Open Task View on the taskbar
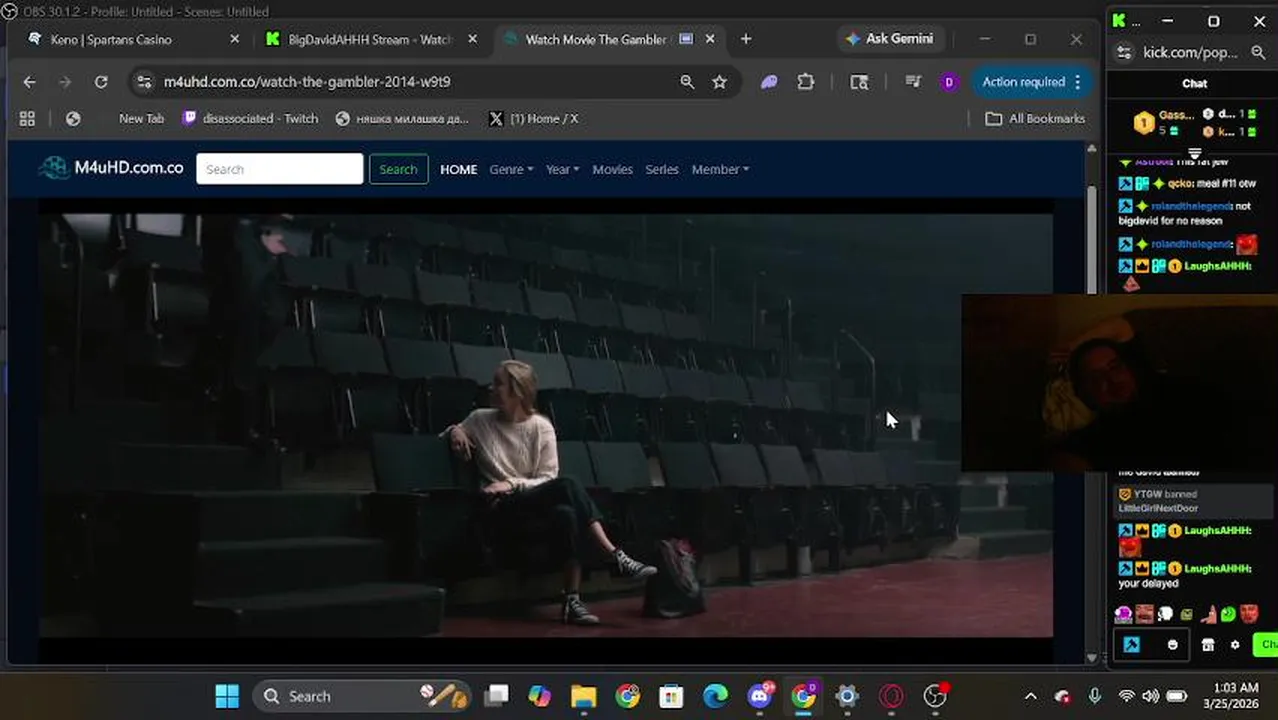Viewport: 1278px width, 720px height. [x=496, y=696]
